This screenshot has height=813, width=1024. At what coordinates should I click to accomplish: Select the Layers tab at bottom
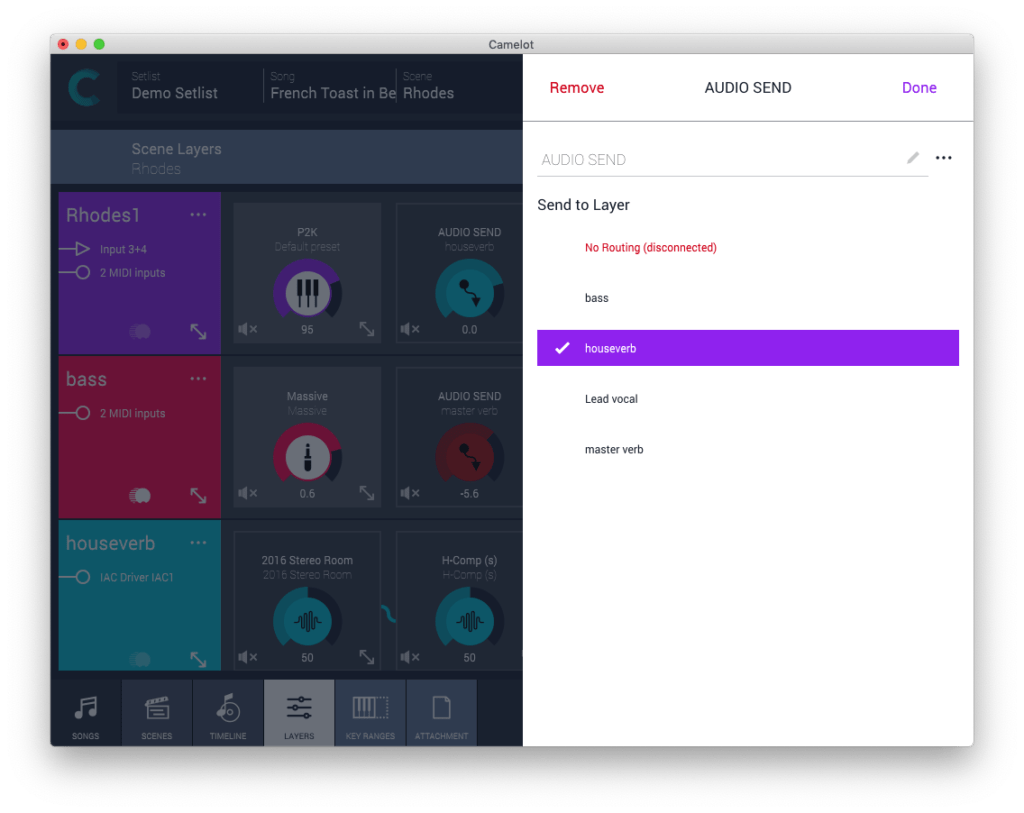(x=298, y=712)
